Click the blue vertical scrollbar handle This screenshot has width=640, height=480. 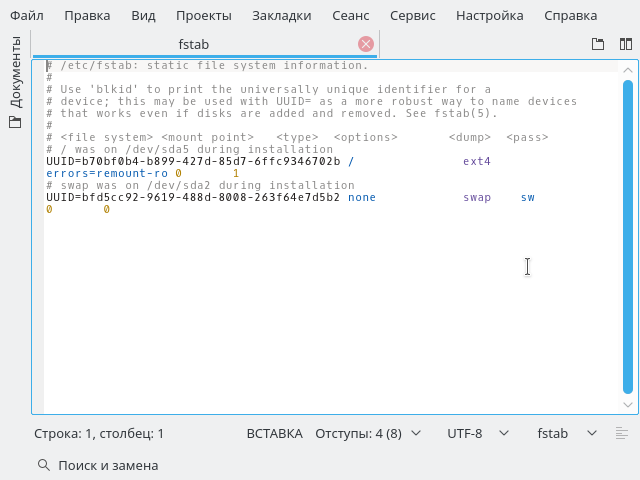[x=628, y=237]
